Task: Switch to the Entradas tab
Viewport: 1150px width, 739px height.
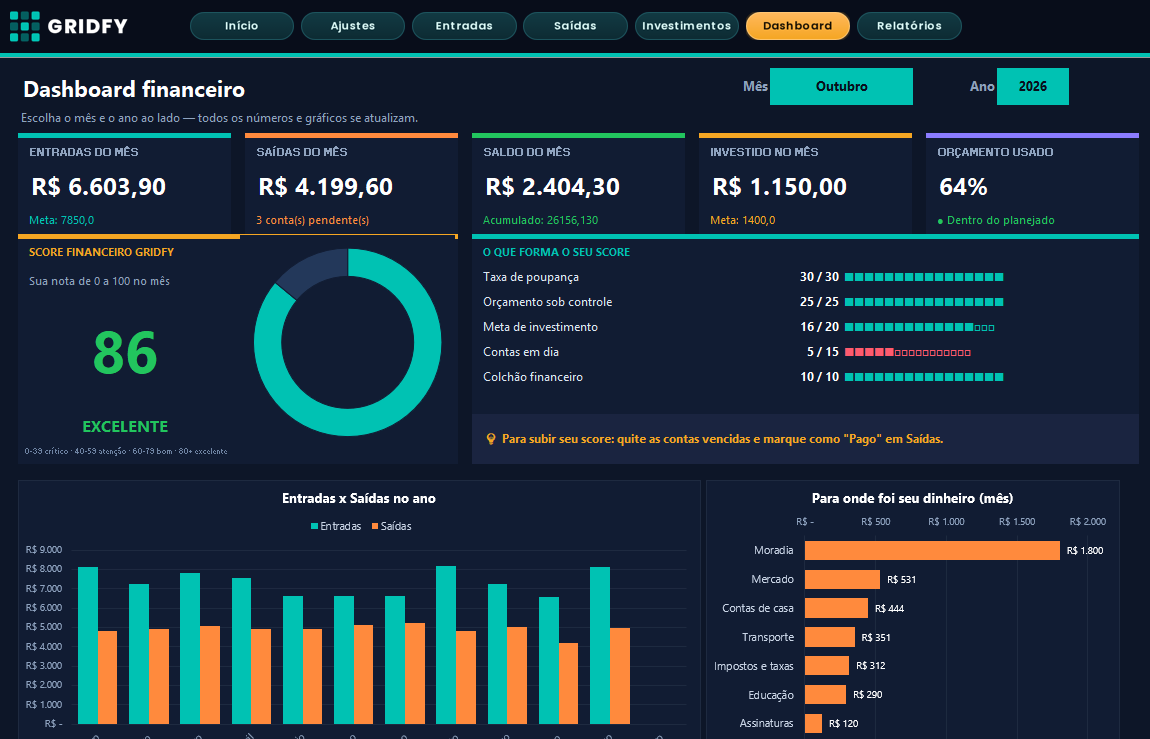Action: coord(464,26)
